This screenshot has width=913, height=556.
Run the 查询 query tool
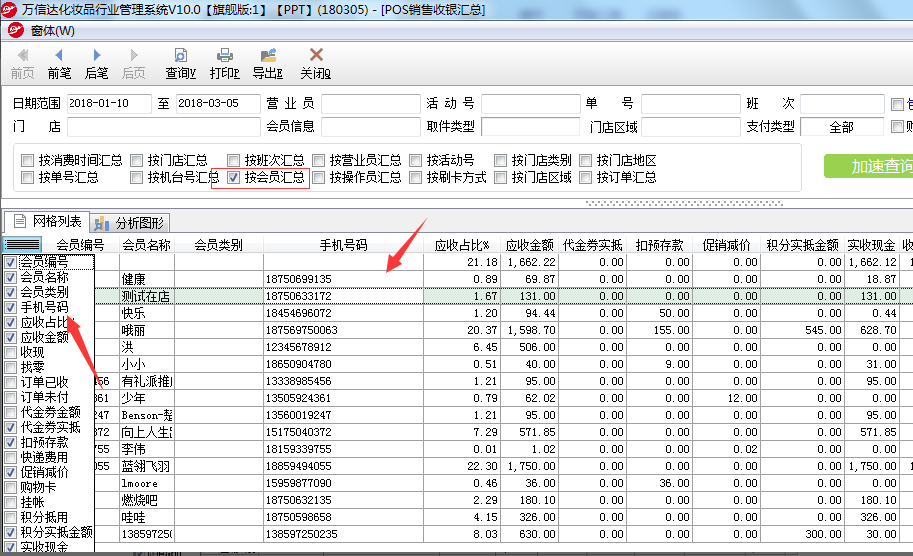click(181, 64)
